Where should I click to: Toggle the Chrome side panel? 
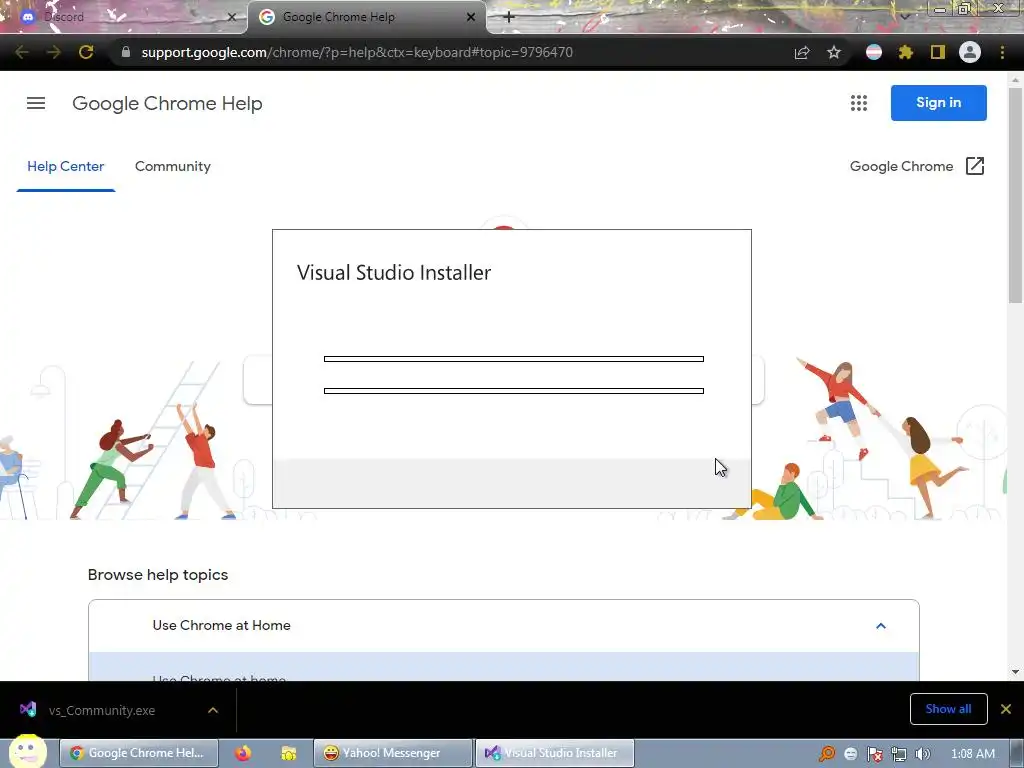tap(938, 52)
